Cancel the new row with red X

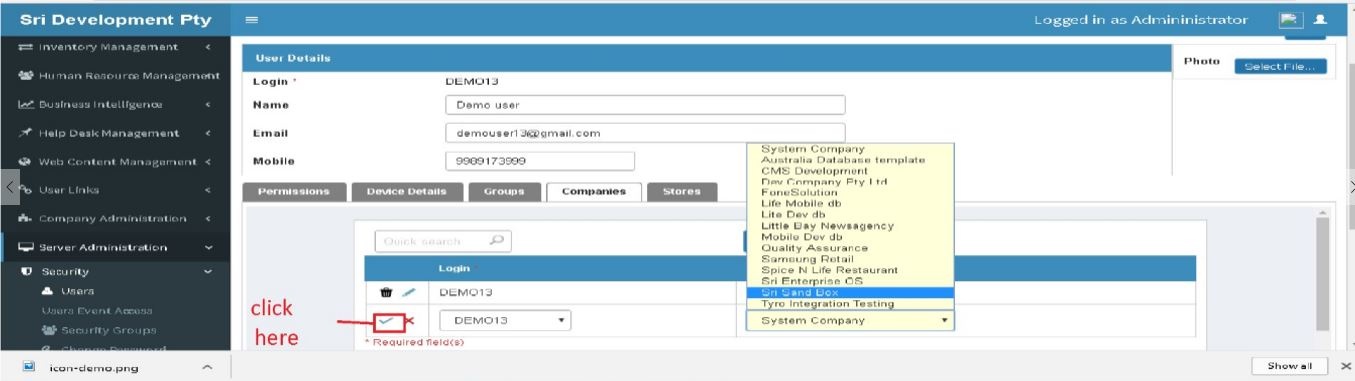click(x=409, y=321)
